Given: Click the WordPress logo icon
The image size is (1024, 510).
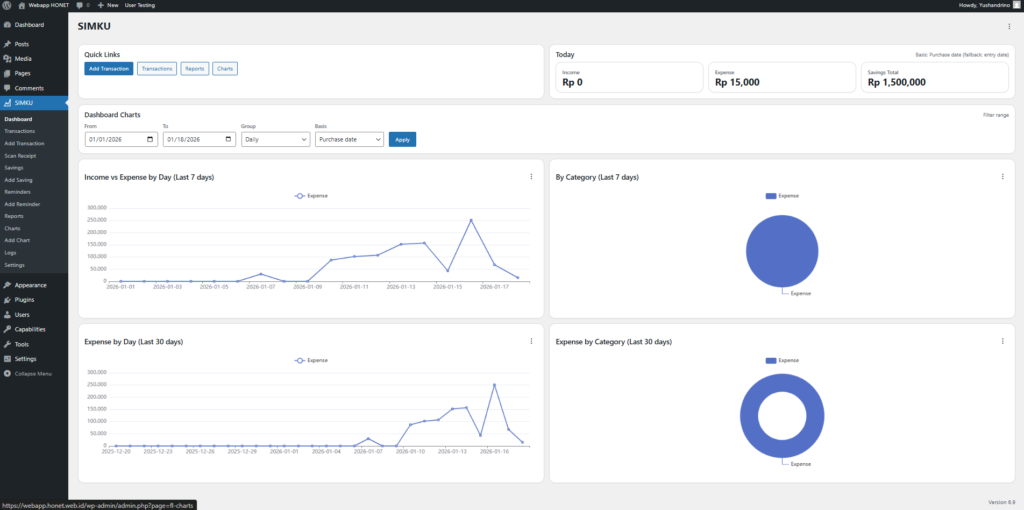Looking at the screenshot, I should pos(7,5).
